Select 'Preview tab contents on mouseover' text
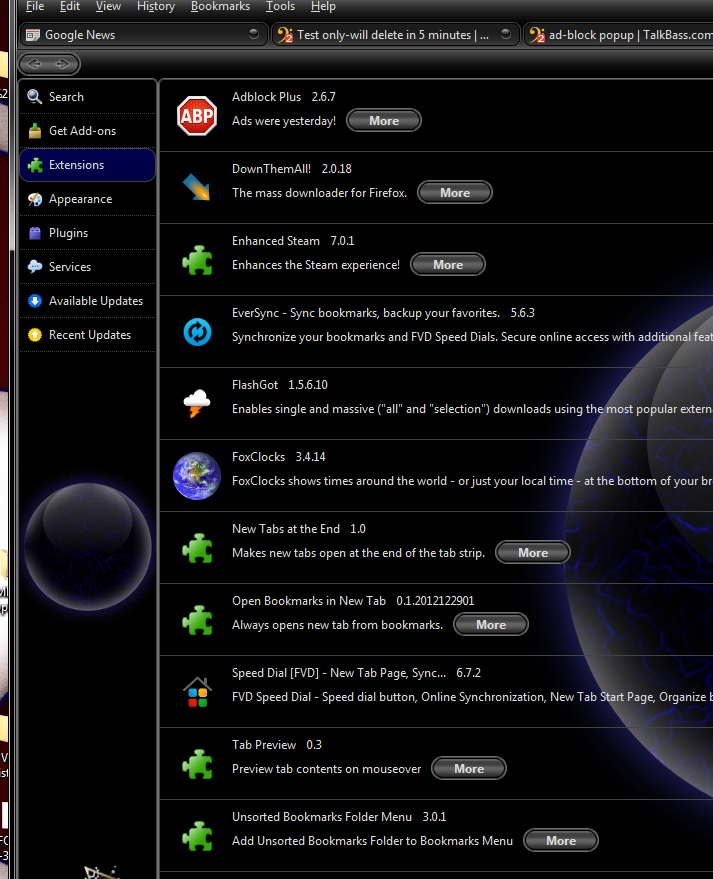Image resolution: width=713 pixels, height=879 pixels. point(326,769)
